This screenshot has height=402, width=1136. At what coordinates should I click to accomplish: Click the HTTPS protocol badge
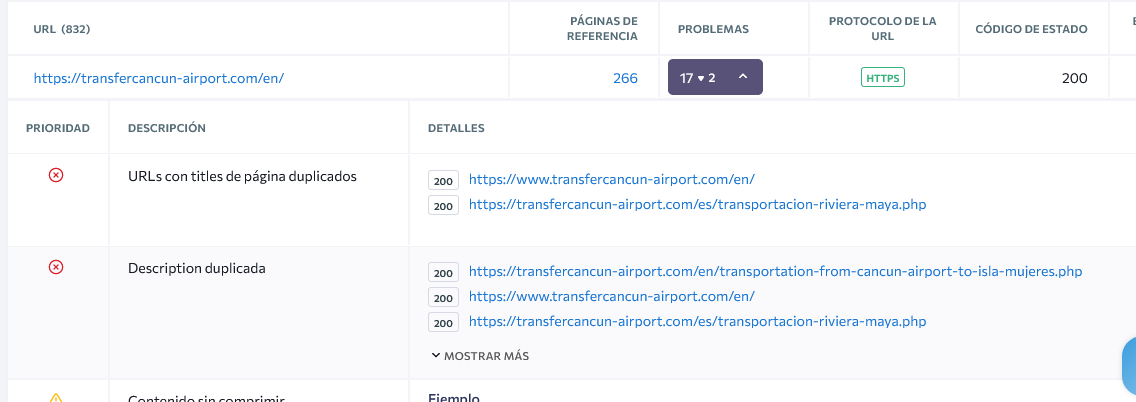[883, 77]
